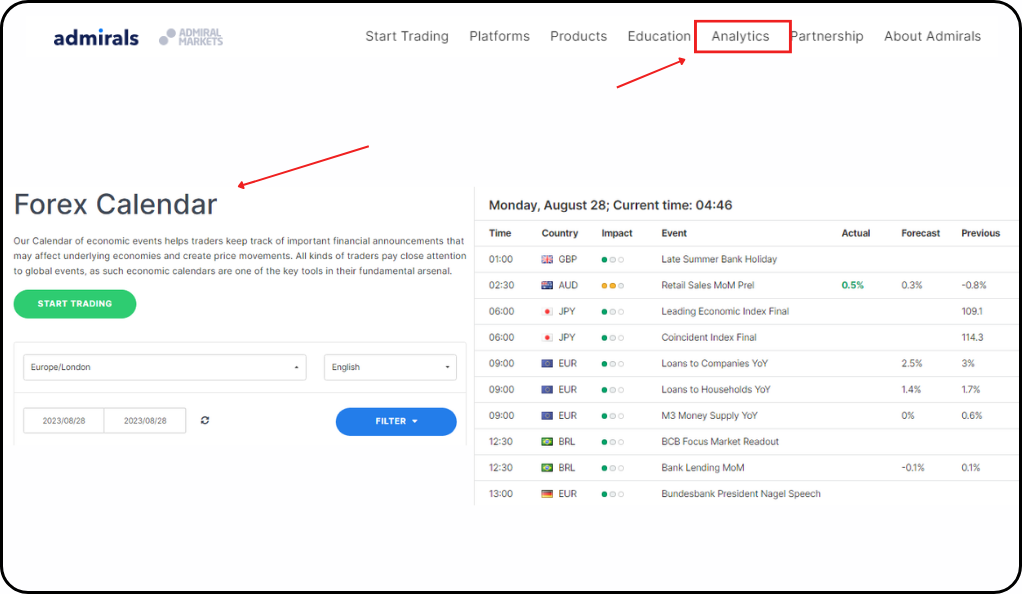Click the 02:30 time cell
Image resolution: width=1022 pixels, height=594 pixels.
point(501,286)
